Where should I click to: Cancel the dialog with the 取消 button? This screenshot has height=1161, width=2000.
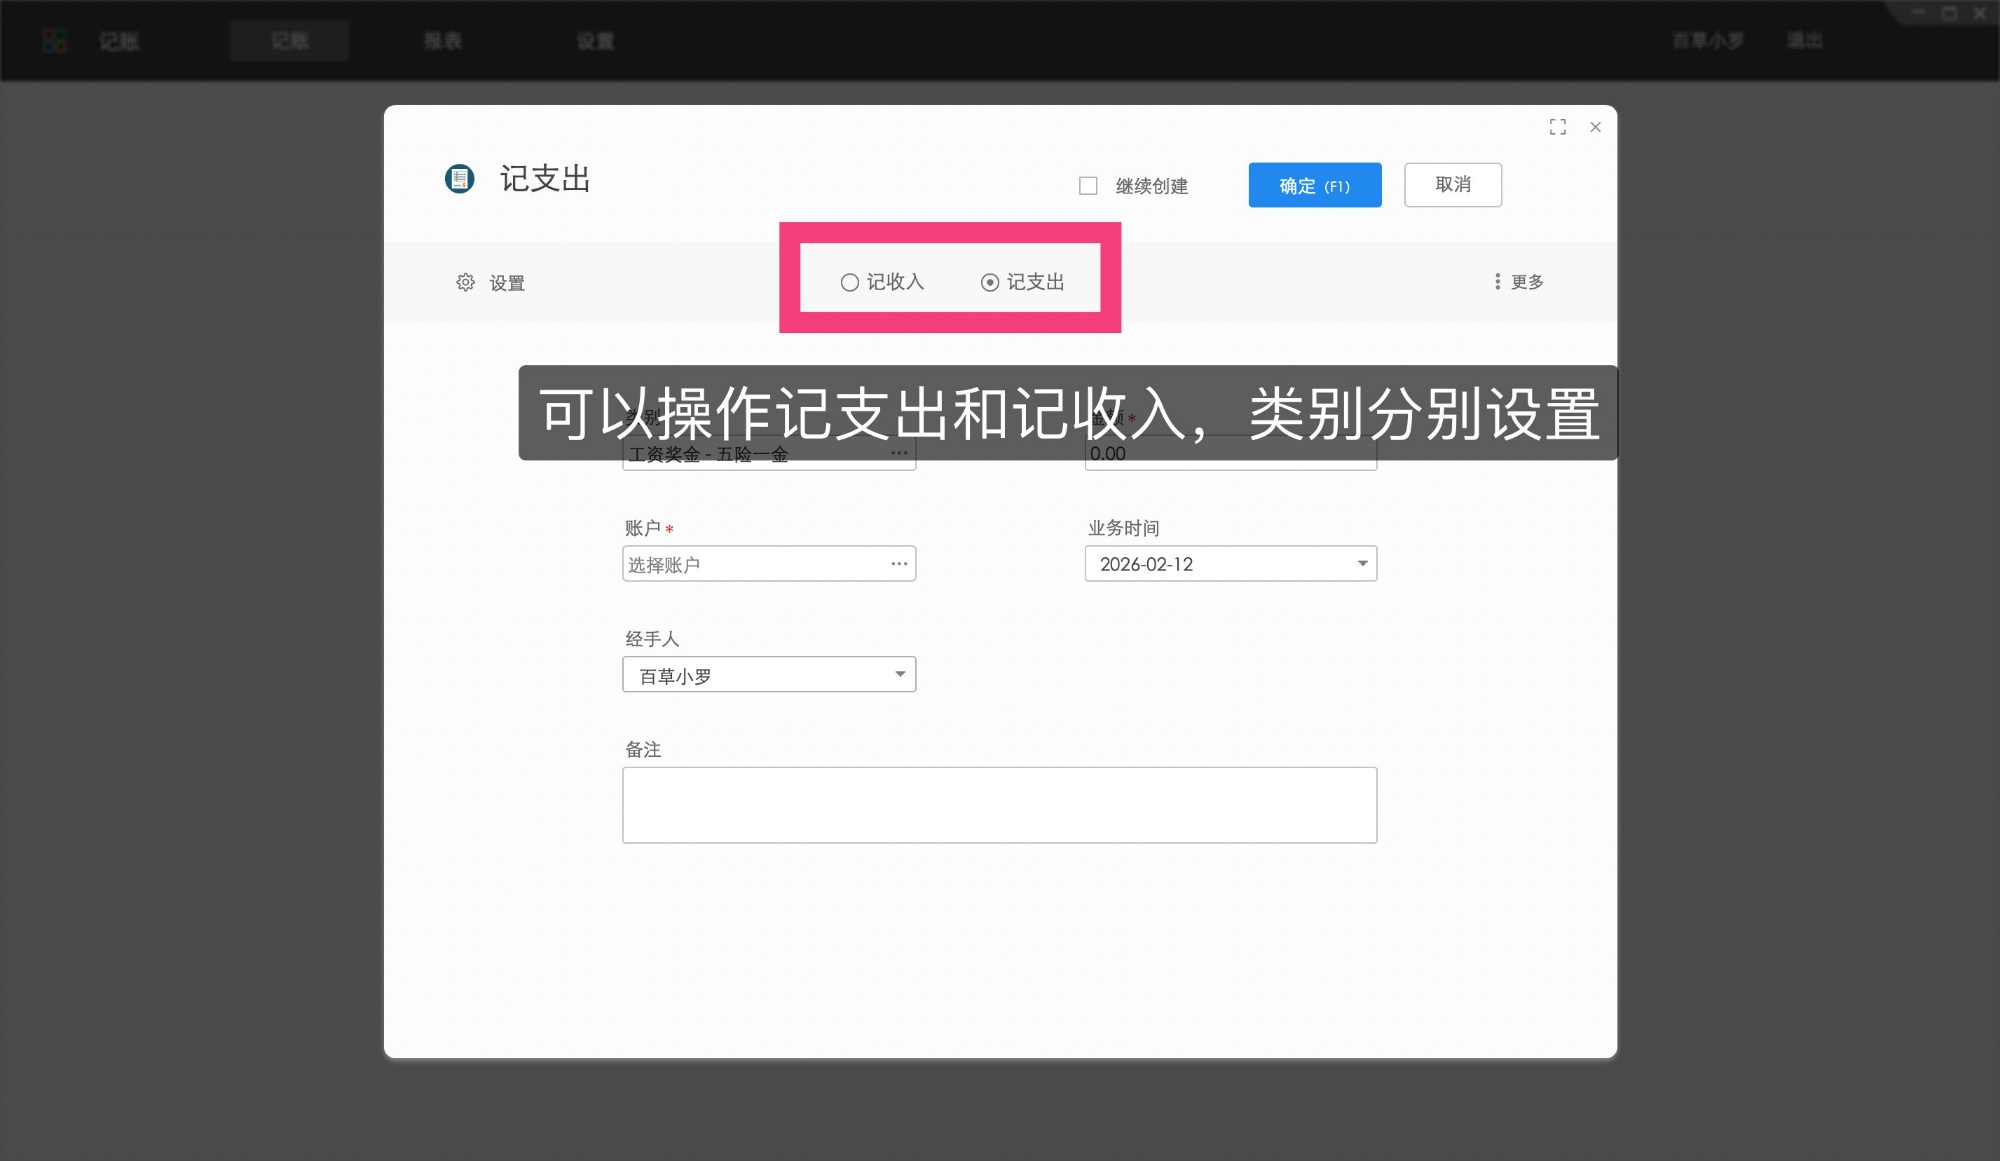tap(1452, 184)
